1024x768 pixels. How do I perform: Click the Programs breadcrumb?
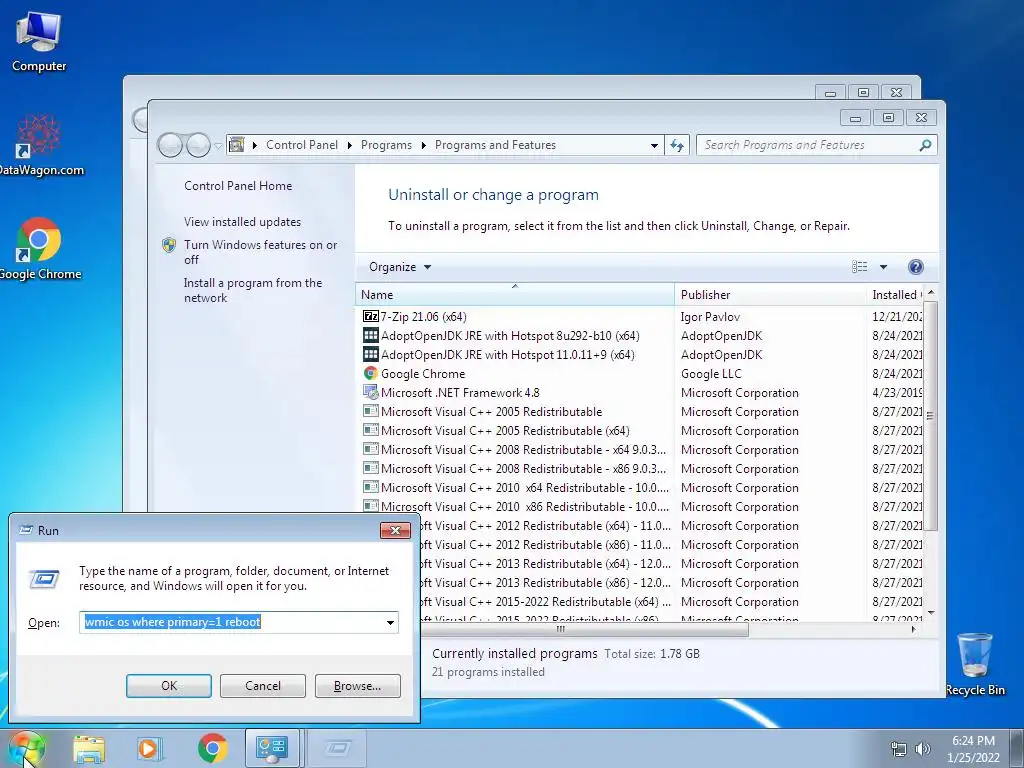point(386,145)
